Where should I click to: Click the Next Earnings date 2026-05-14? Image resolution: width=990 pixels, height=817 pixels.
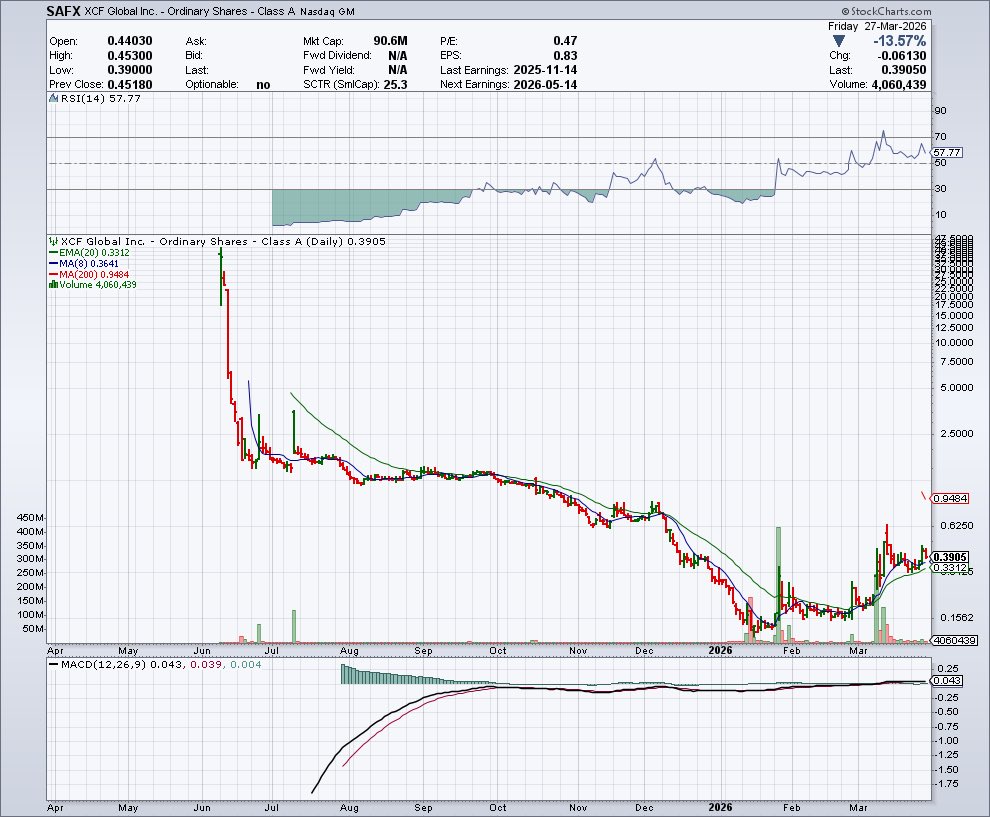click(545, 85)
